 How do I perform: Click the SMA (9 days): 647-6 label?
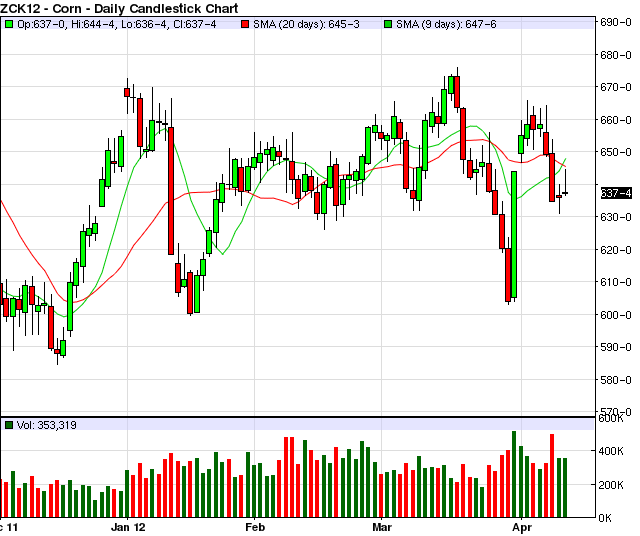(446, 24)
